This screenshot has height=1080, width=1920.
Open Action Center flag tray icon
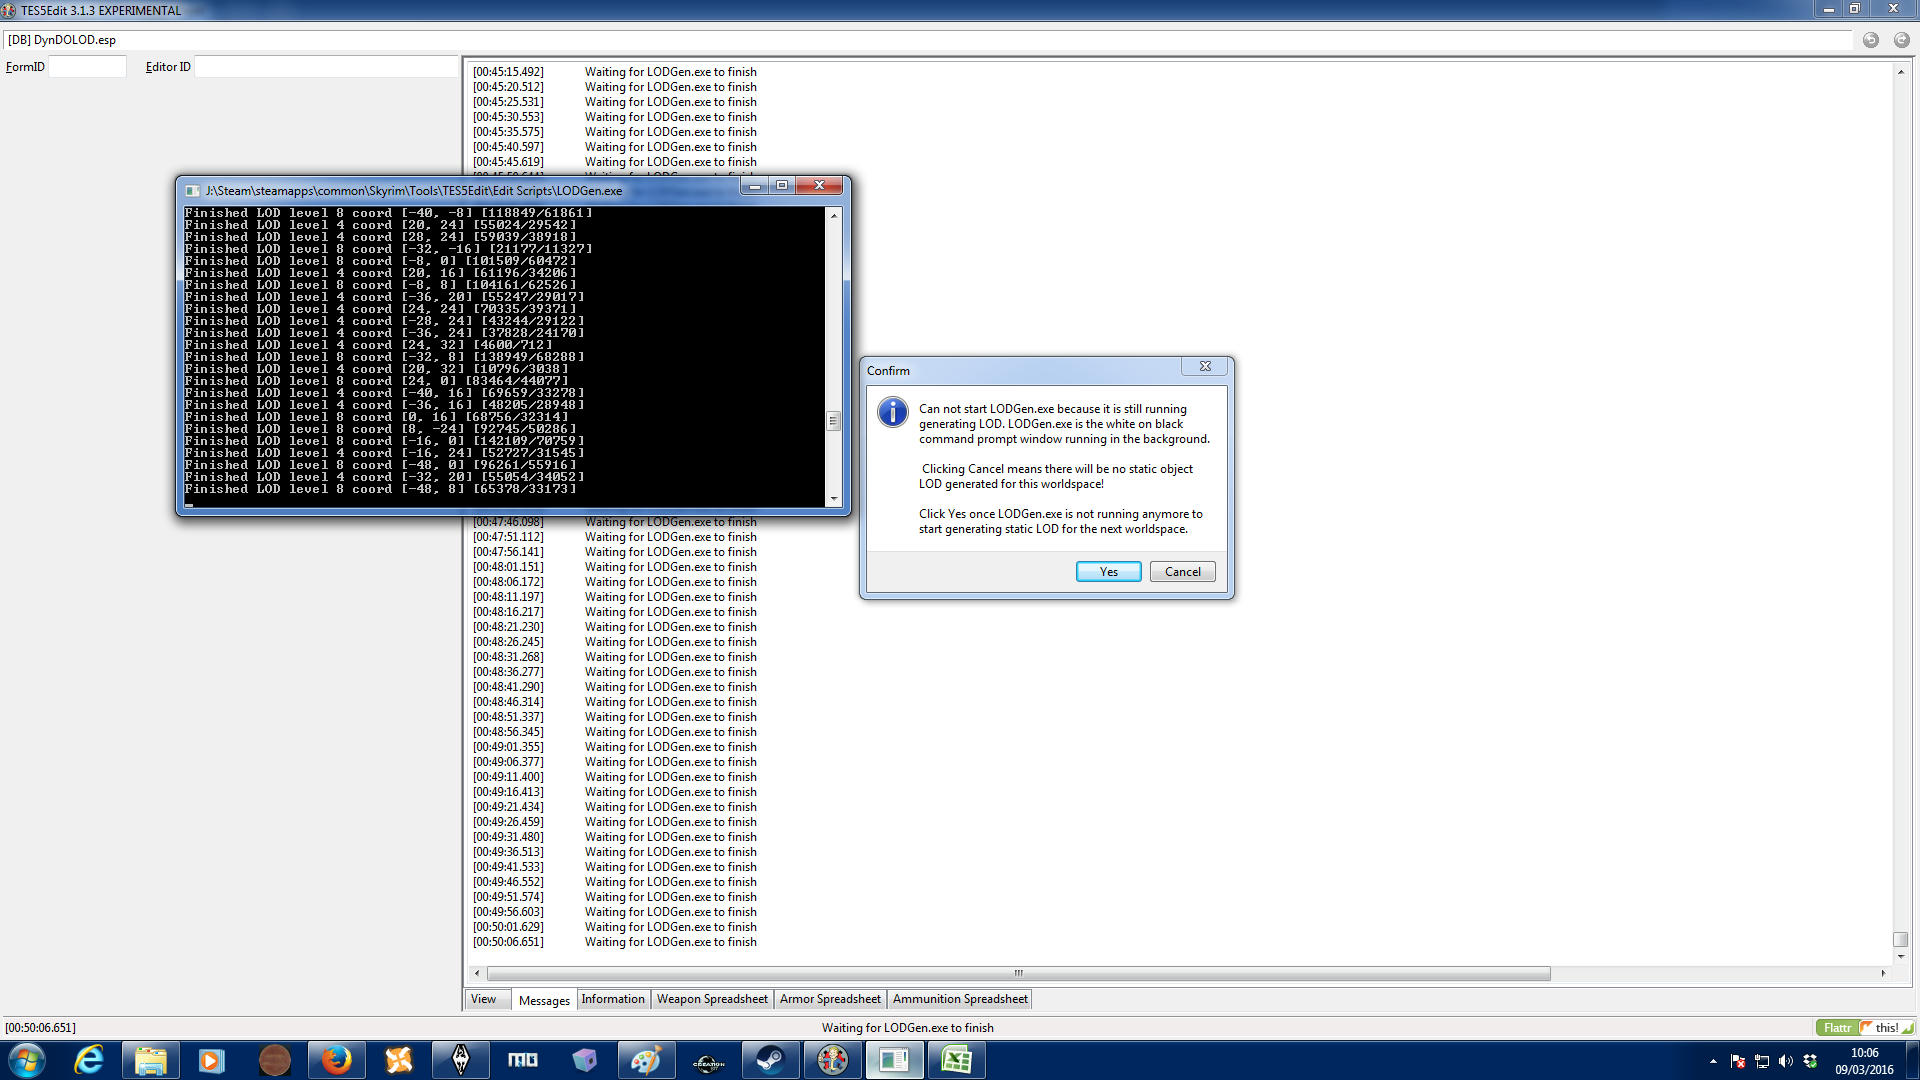(x=1738, y=1061)
